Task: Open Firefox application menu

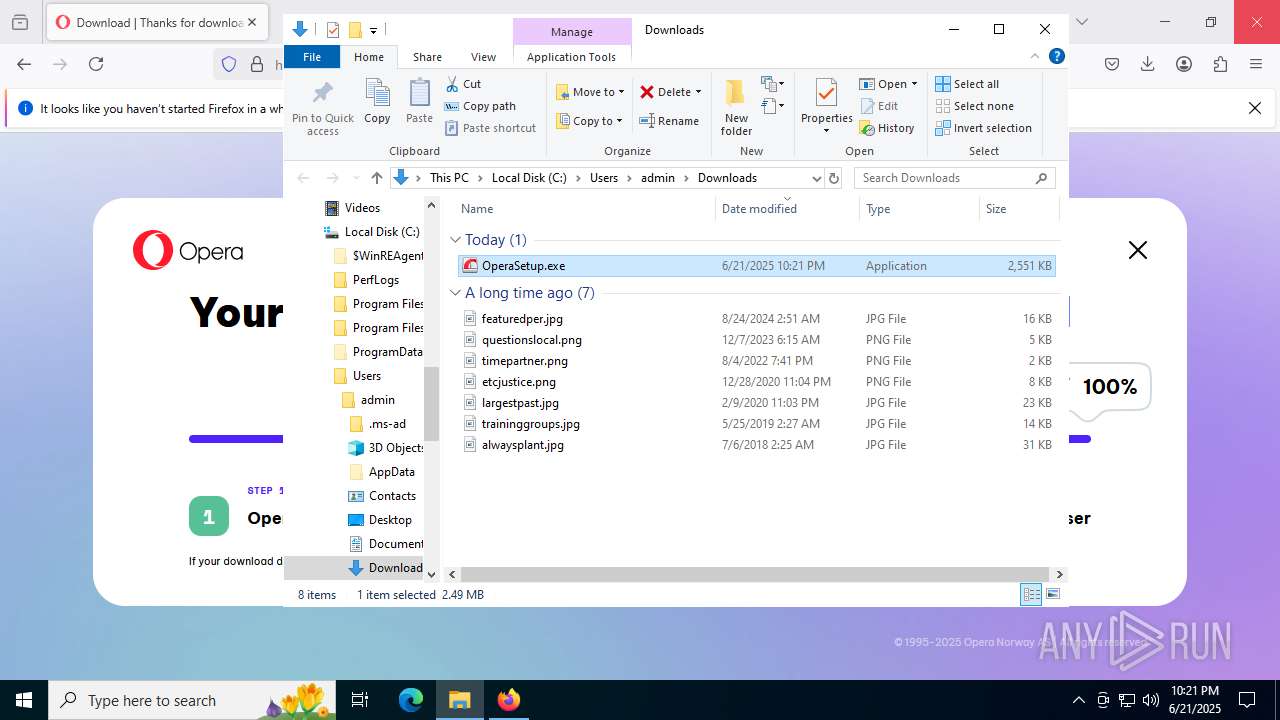Action: [x=1256, y=64]
